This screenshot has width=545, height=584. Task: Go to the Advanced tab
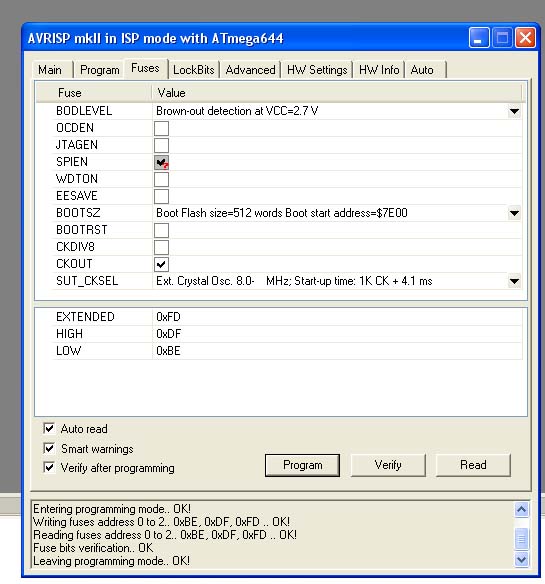(x=250, y=70)
